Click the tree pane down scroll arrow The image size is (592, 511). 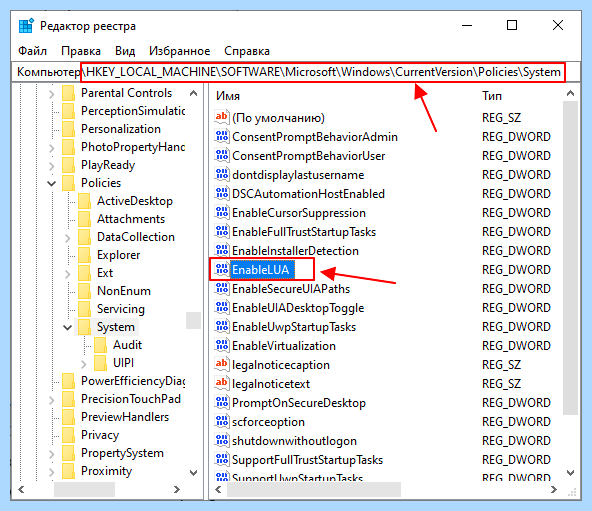(193, 472)
